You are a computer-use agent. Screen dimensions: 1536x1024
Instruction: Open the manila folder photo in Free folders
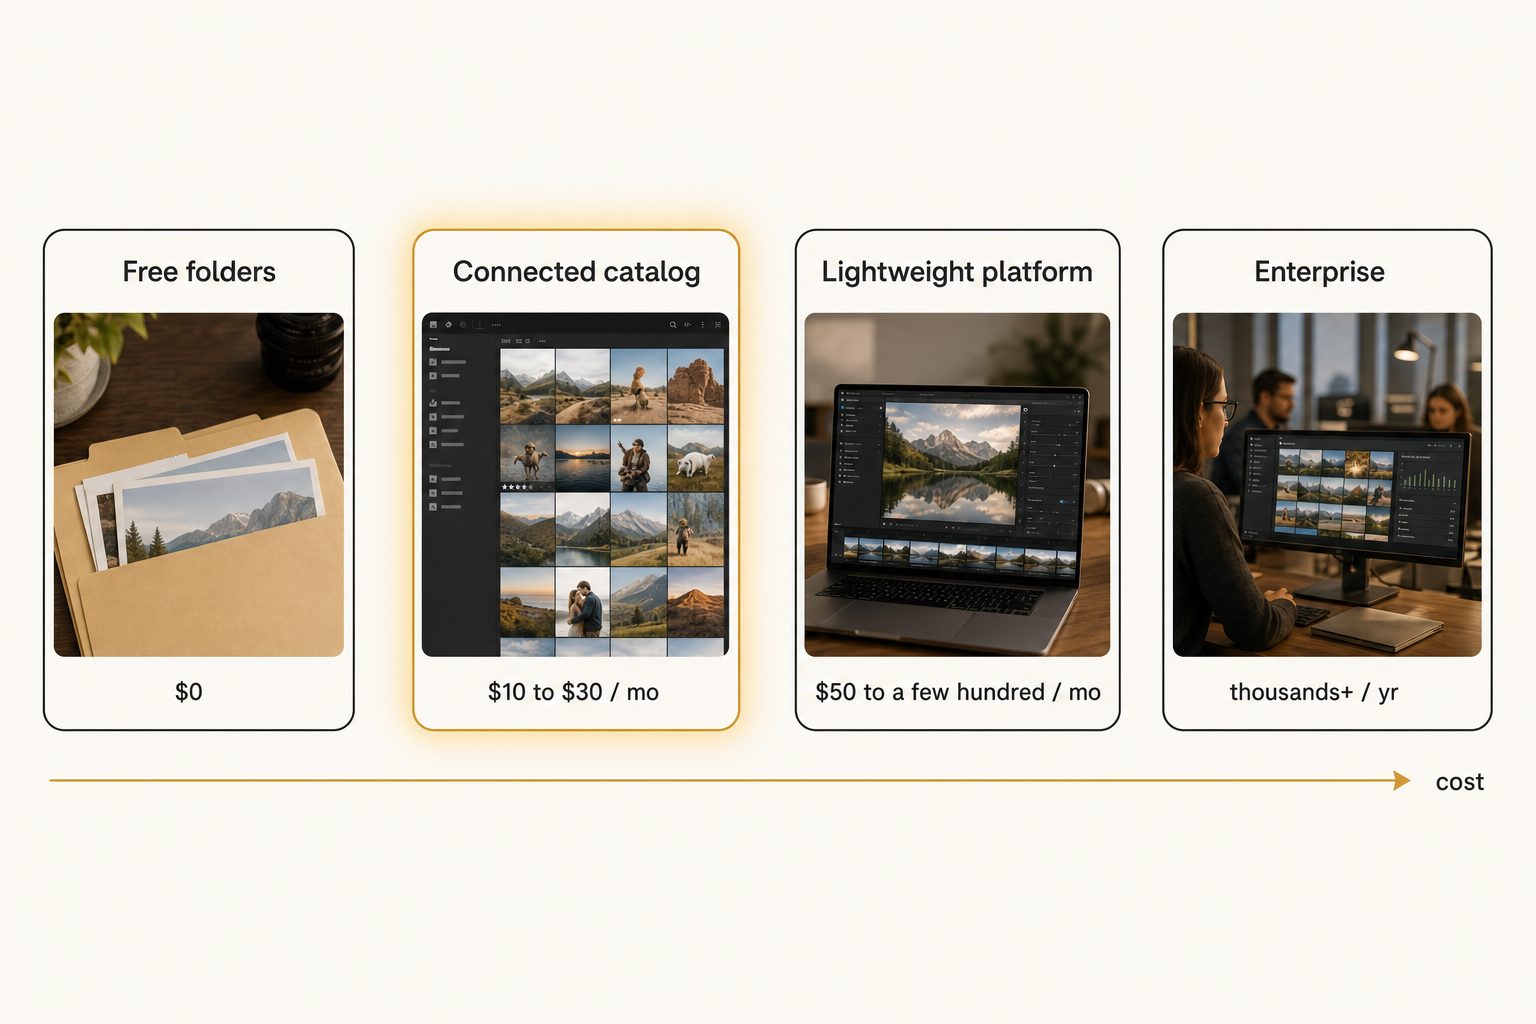[x=199, y=485]
